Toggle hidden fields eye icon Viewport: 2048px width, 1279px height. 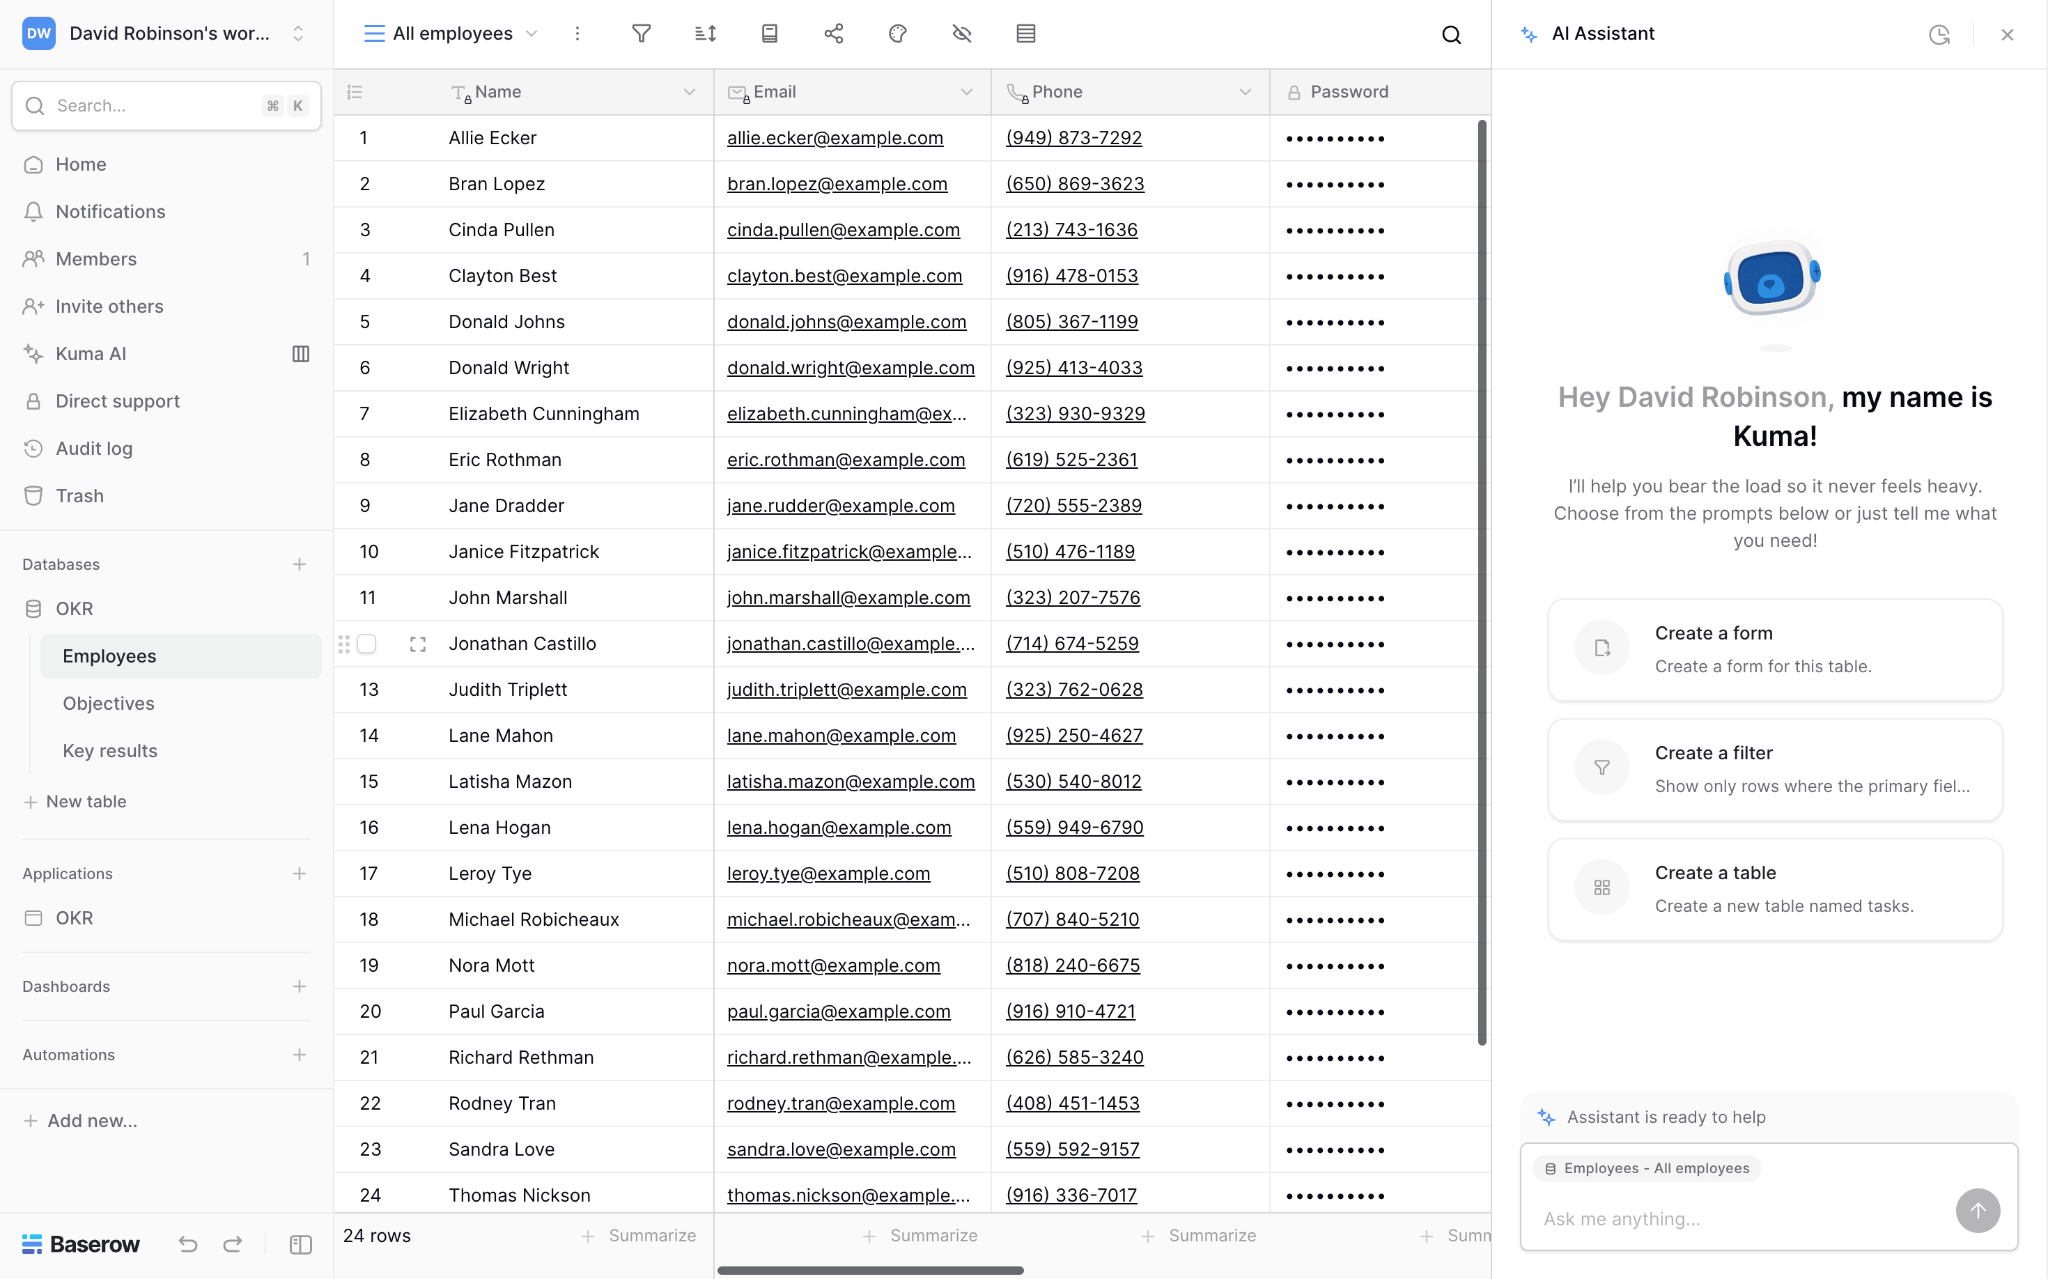coord(961,34)
